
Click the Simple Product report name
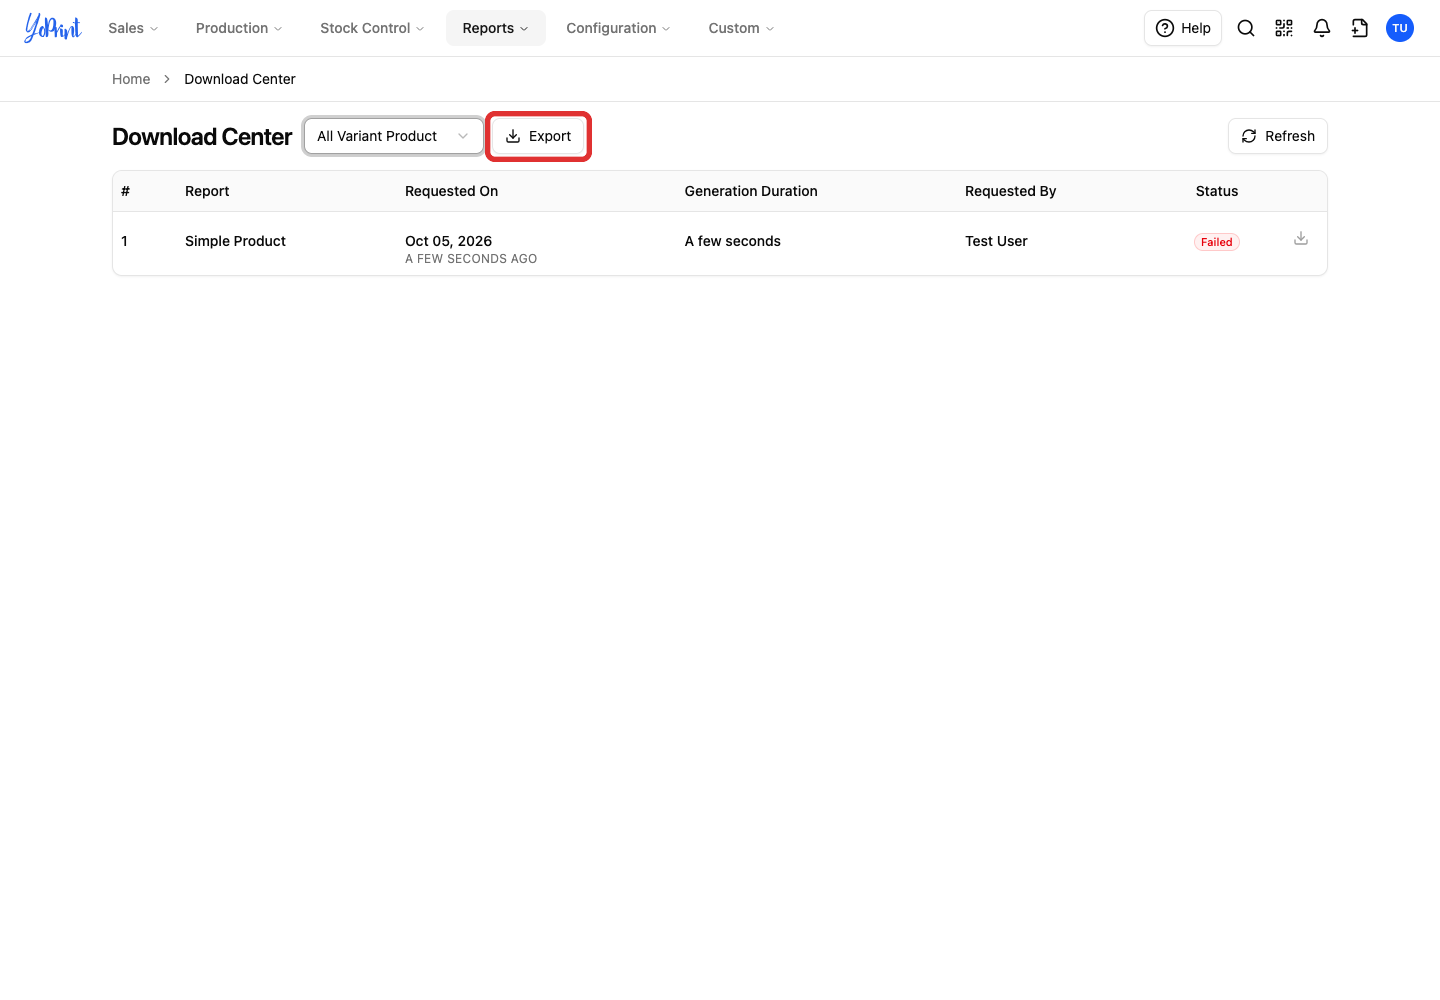pyautogui.click(x=235, y=241)
